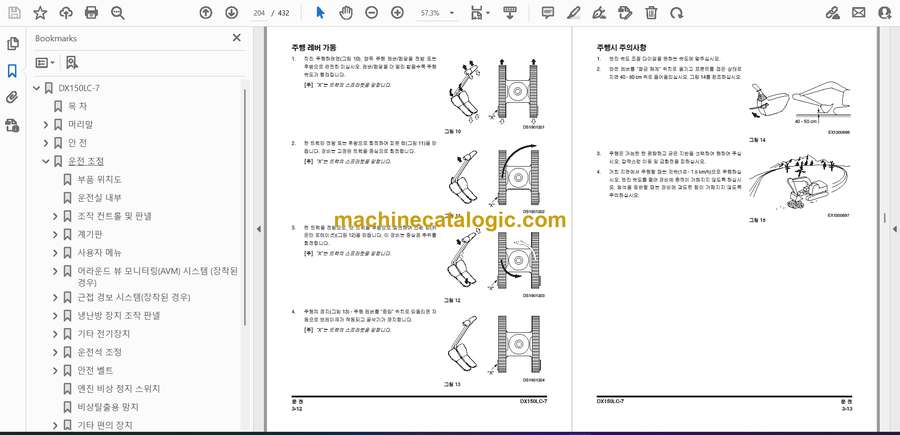Click the 그림 14 caption
This screenshot has width=900, height=435.
[x=757, y=139]
